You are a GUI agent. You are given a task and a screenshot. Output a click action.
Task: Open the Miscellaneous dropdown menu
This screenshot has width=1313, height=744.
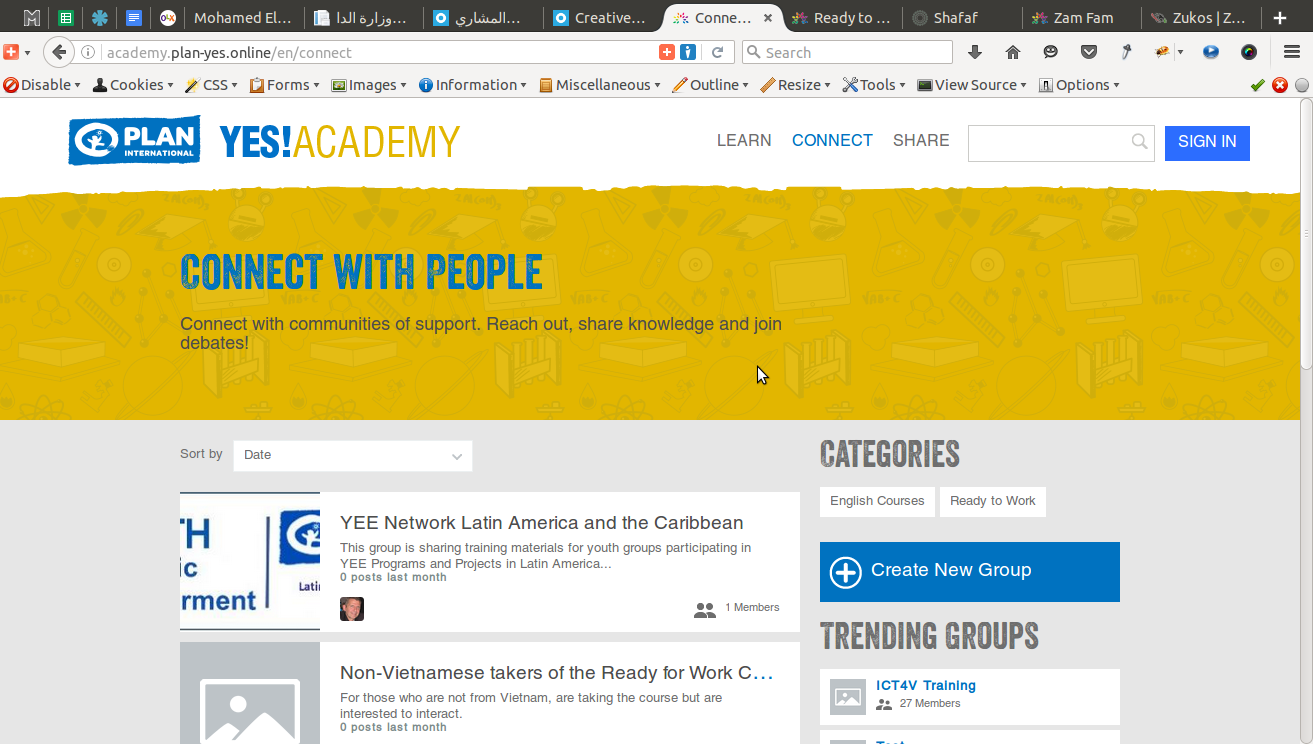(x=600, y=85)
